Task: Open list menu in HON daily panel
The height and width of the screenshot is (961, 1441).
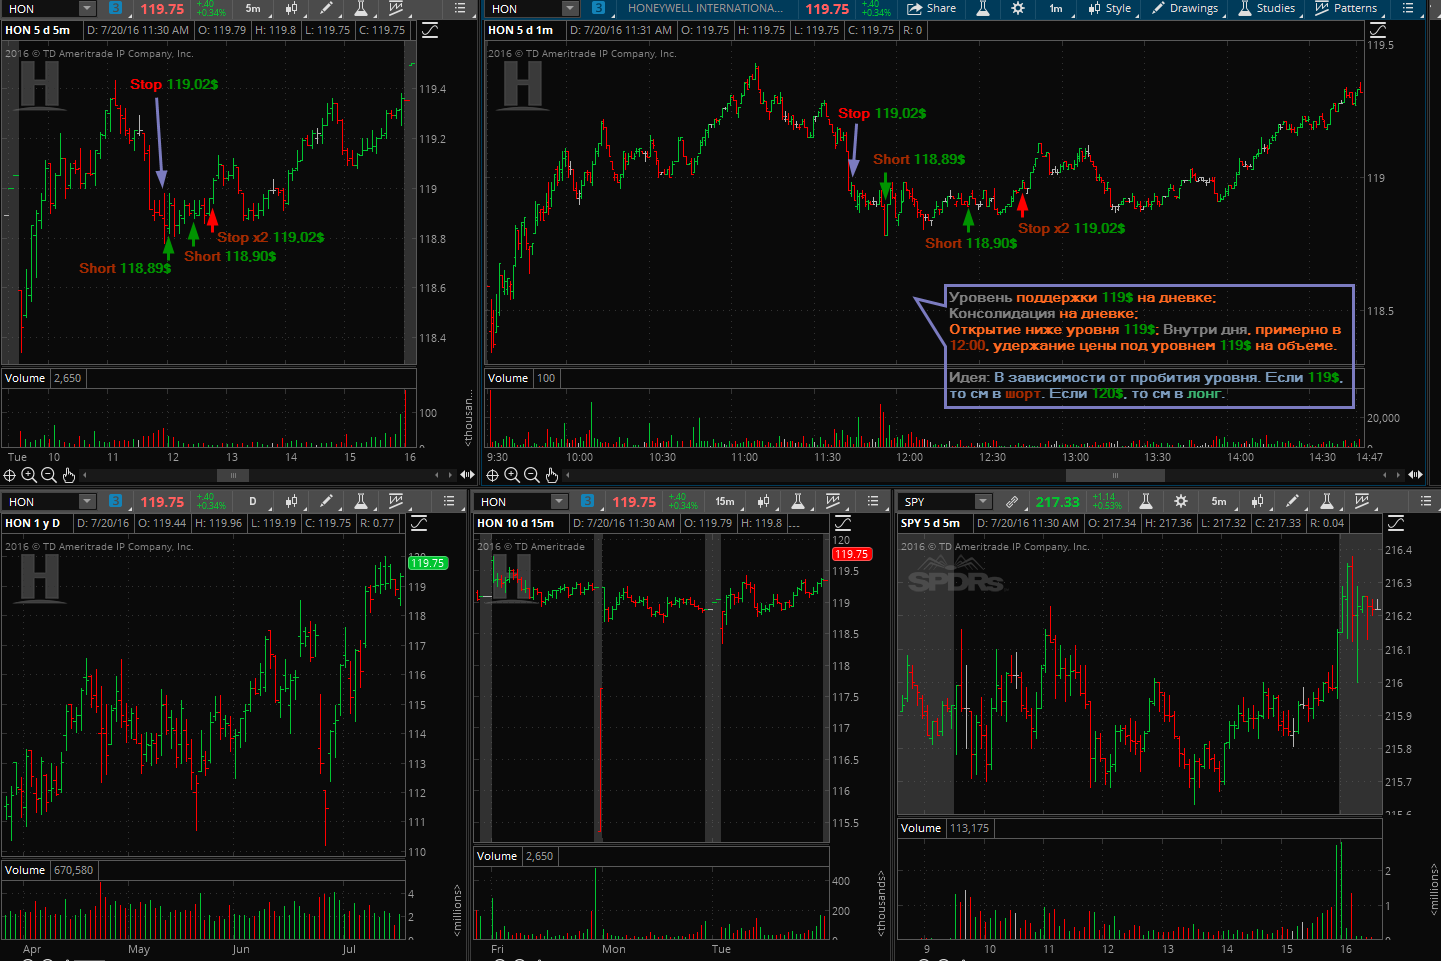Action: (x=449, y=501)
